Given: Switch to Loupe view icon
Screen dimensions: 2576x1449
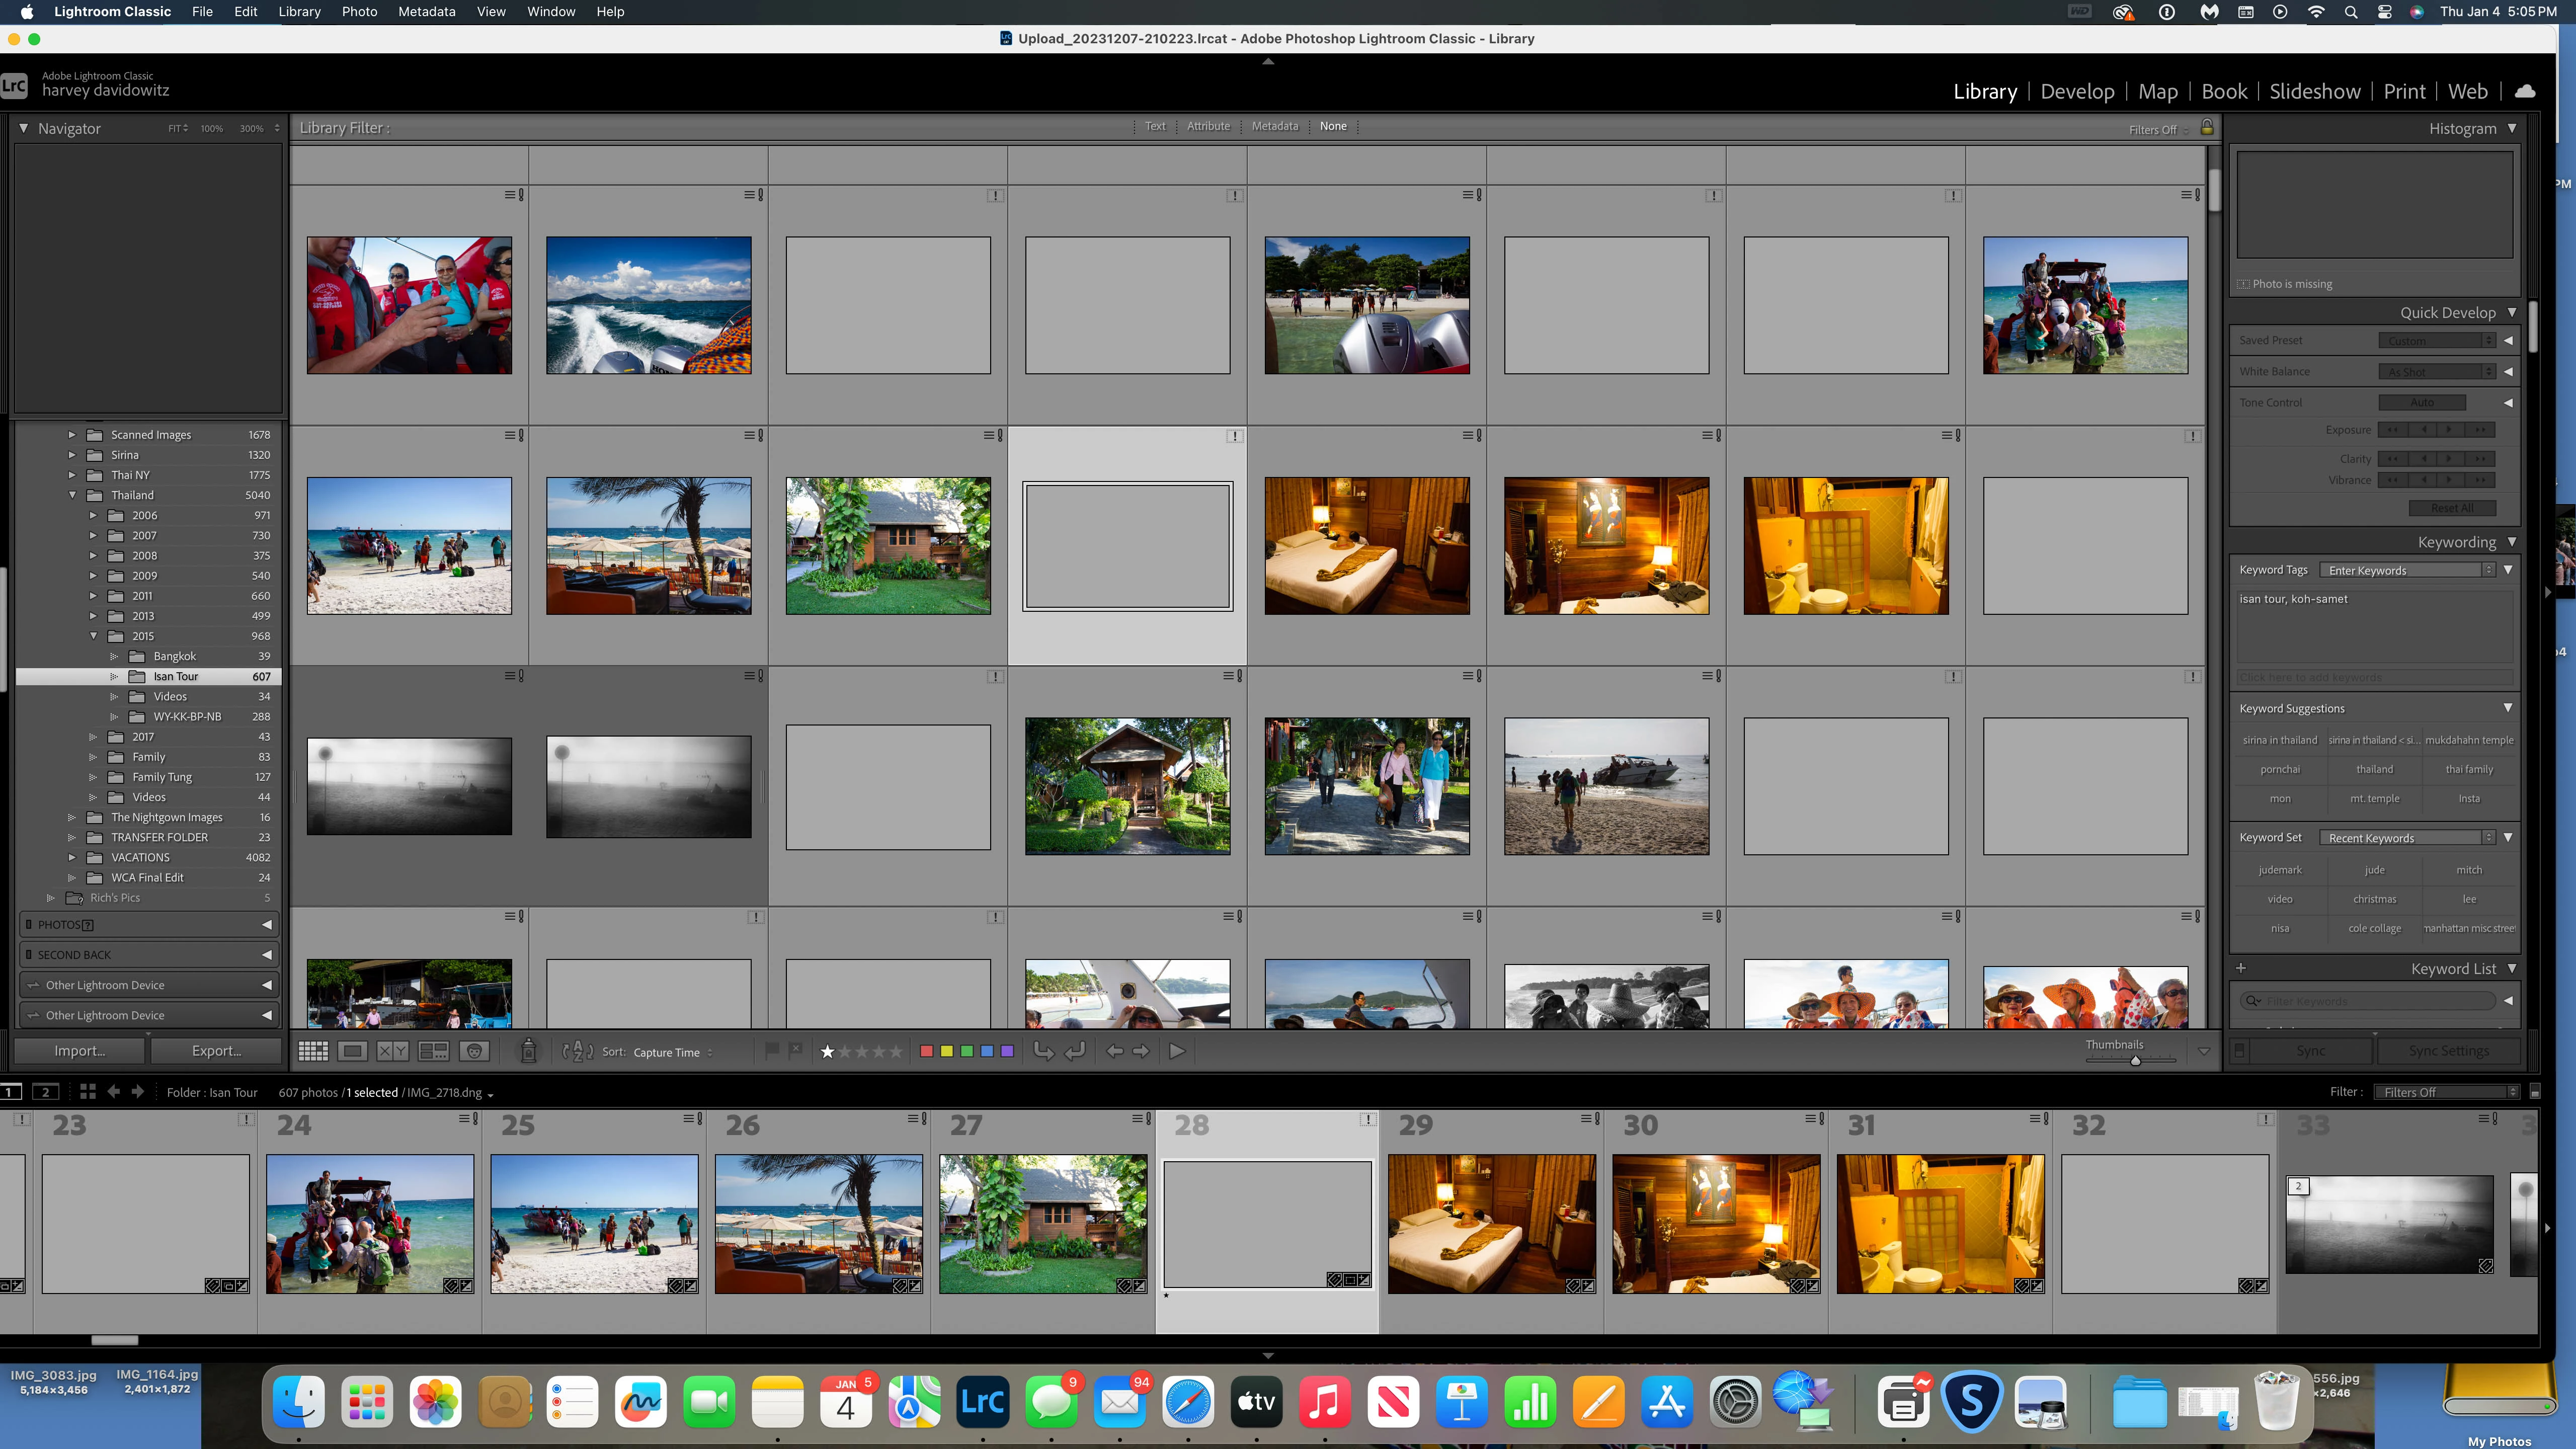Looking at the screenshot, I should click(x=352, y=1051).
